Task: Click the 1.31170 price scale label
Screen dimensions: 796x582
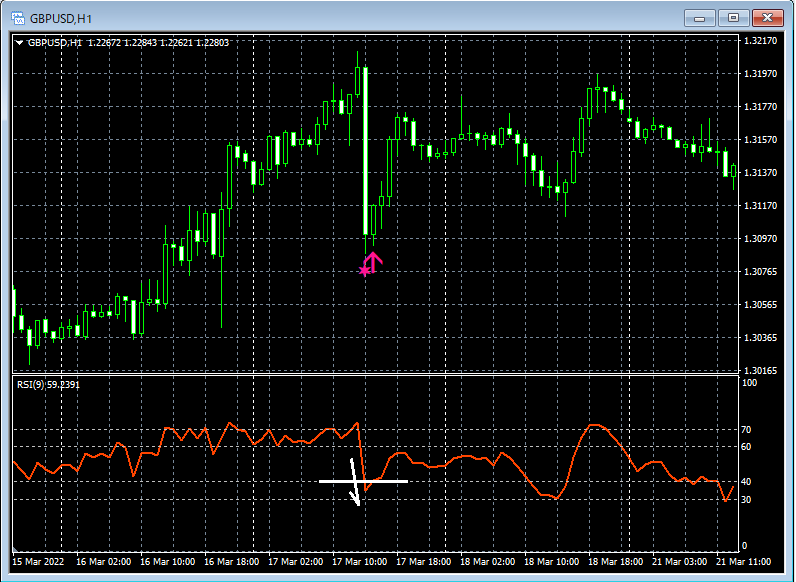Action: 760,206
